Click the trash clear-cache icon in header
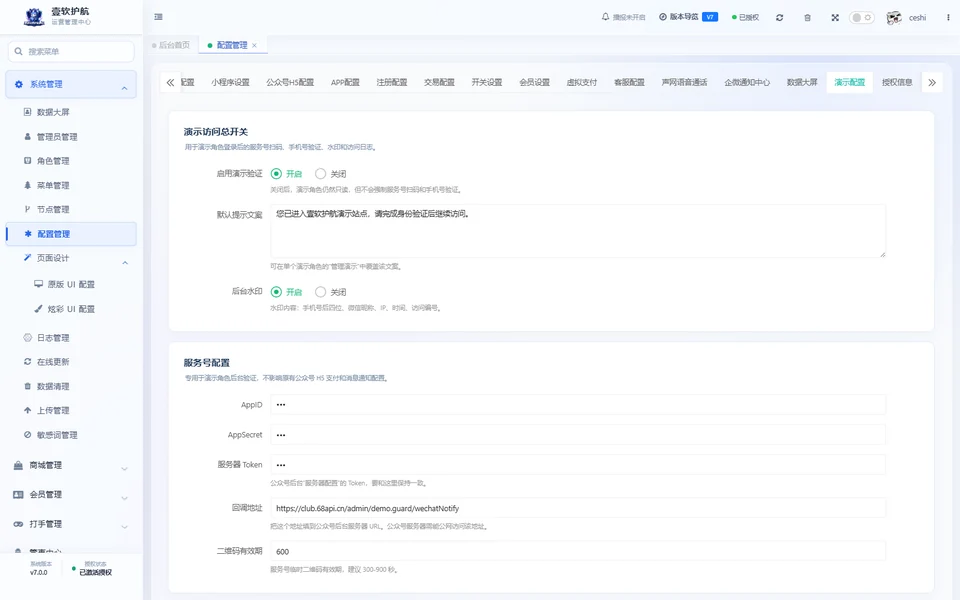 (808, 18)
